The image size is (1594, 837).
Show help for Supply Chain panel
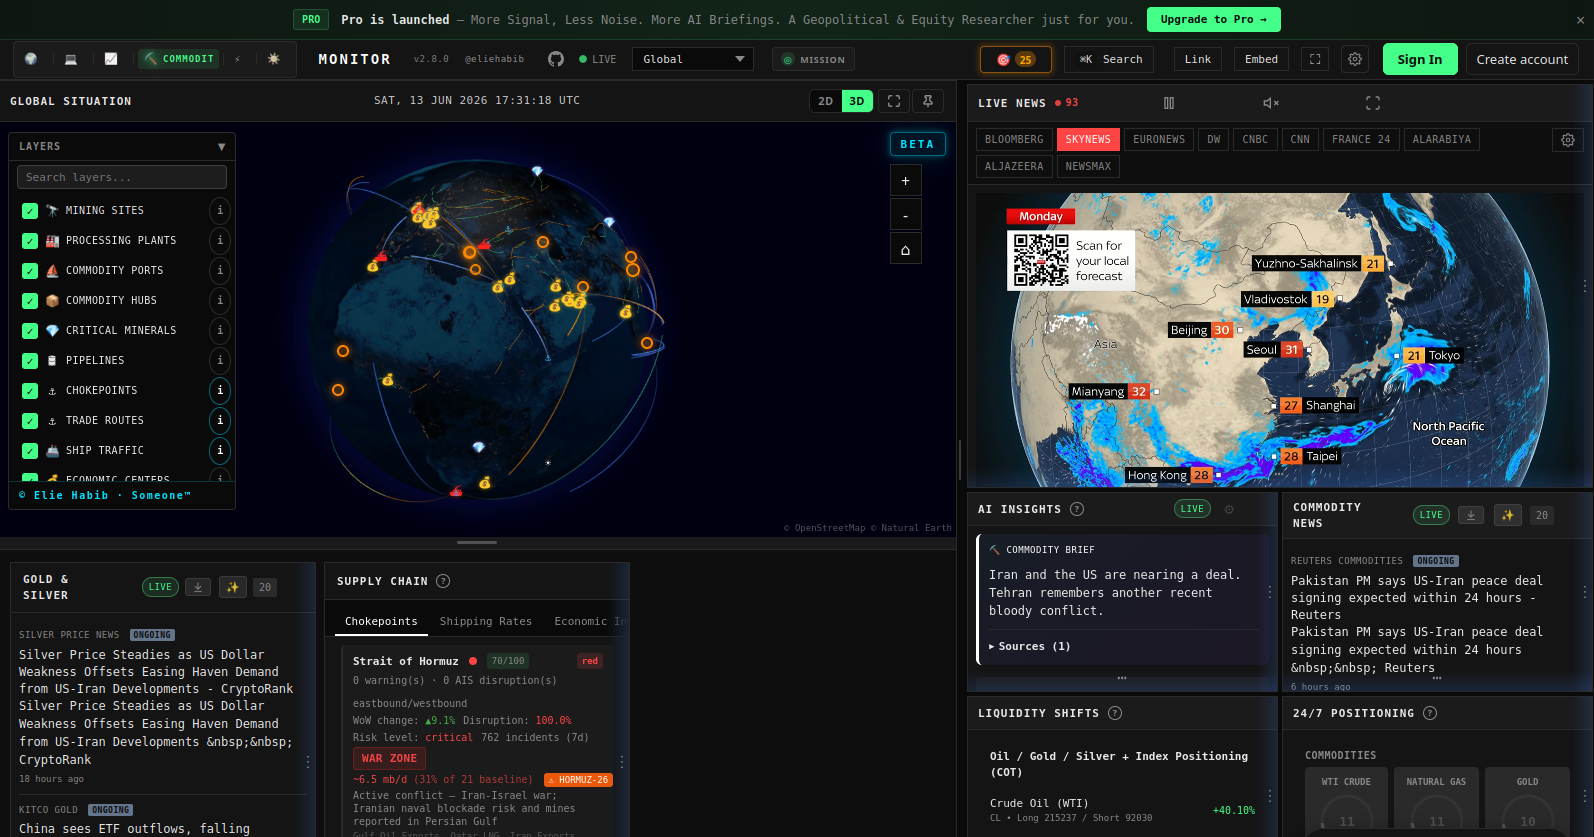tap(443, 581)
